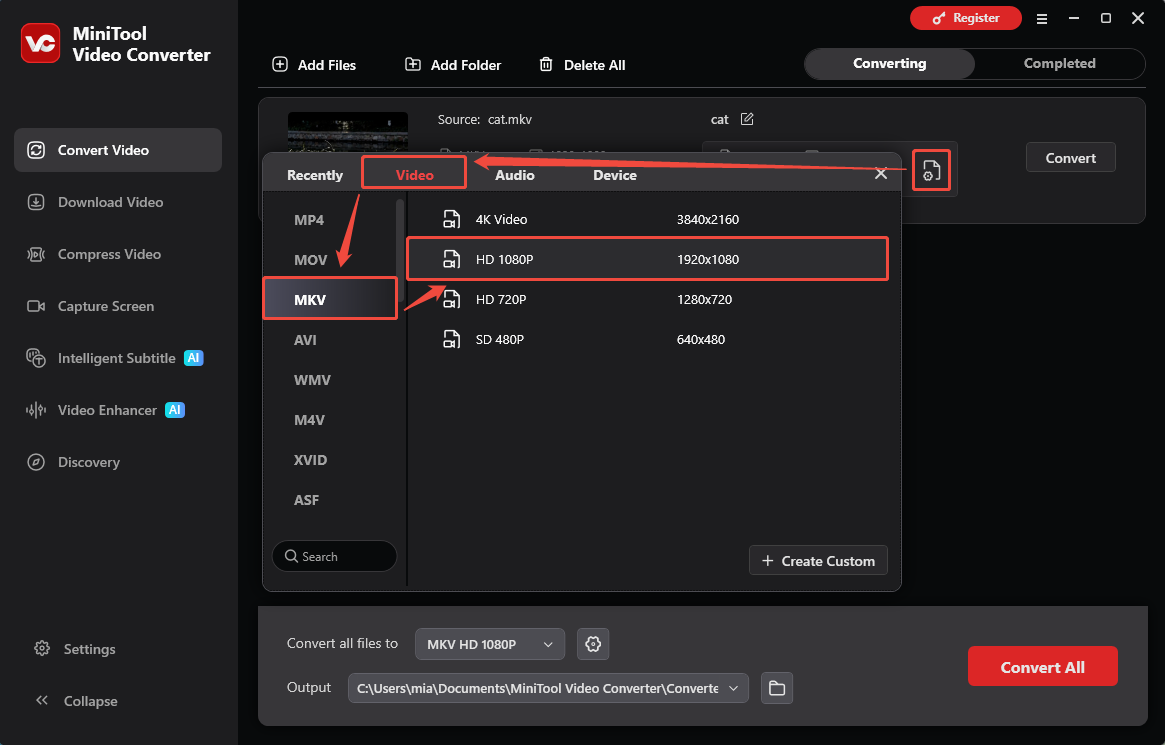This screenshot has height=745, width=1165.
Task: Choose the HD 1080P preset row
Action: (647, 259)
